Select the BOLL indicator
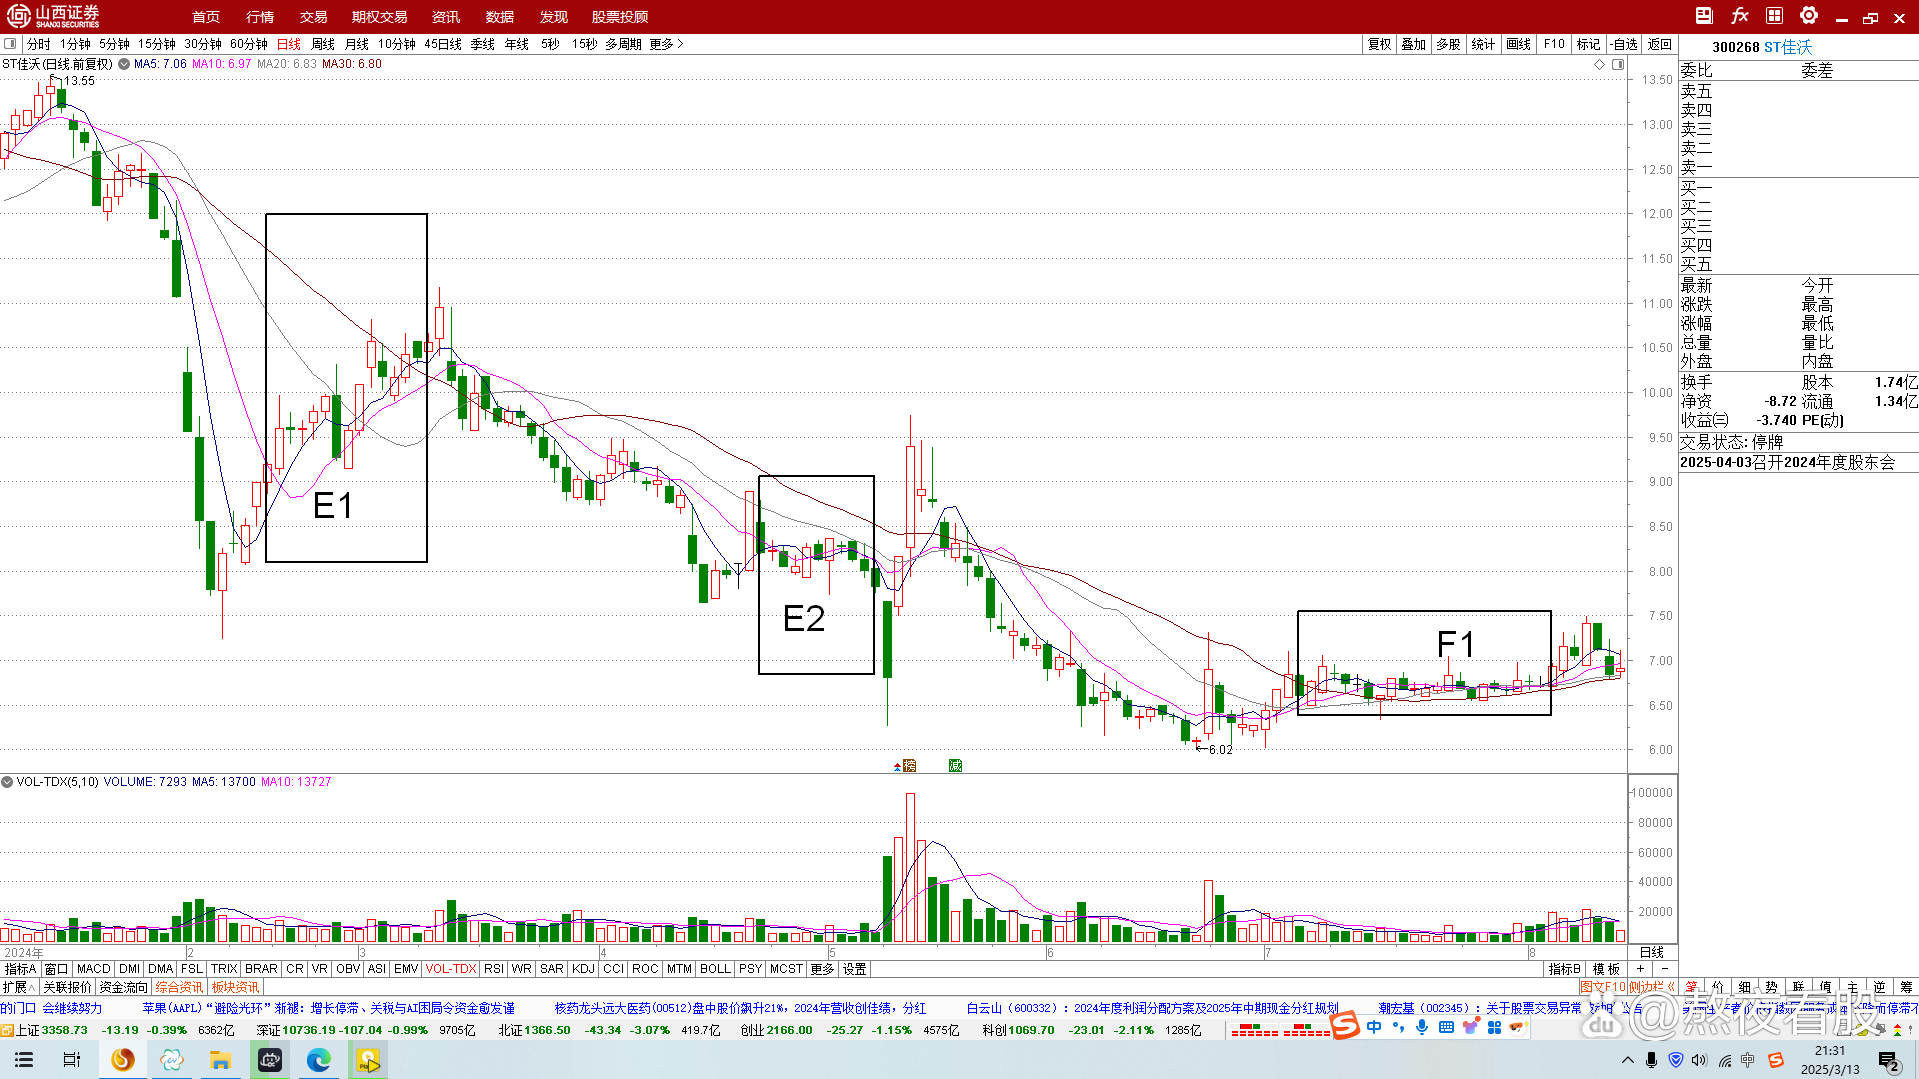The width and height of the screenshot is (1919, 1079). 715,969
